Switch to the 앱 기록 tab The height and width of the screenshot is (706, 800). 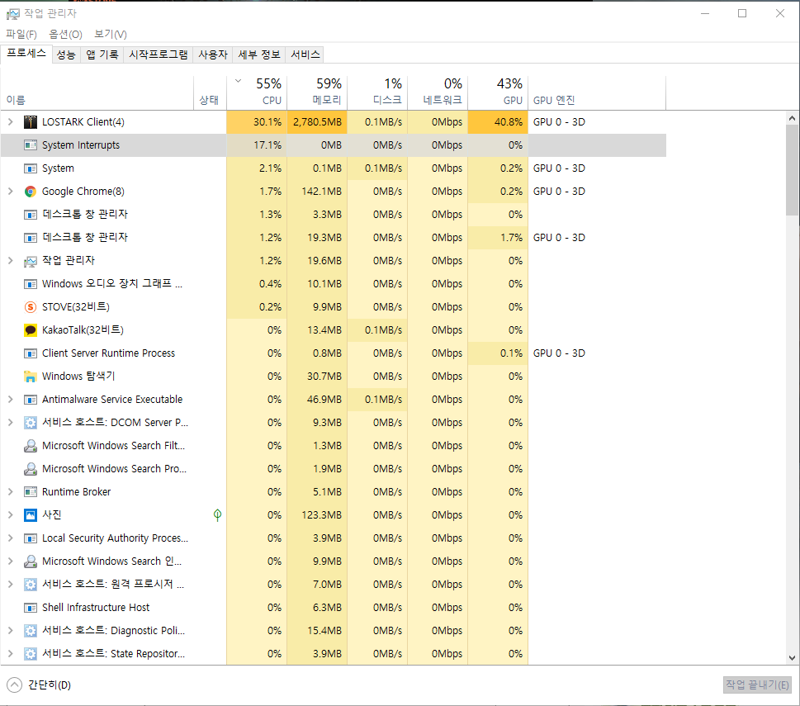102,55
